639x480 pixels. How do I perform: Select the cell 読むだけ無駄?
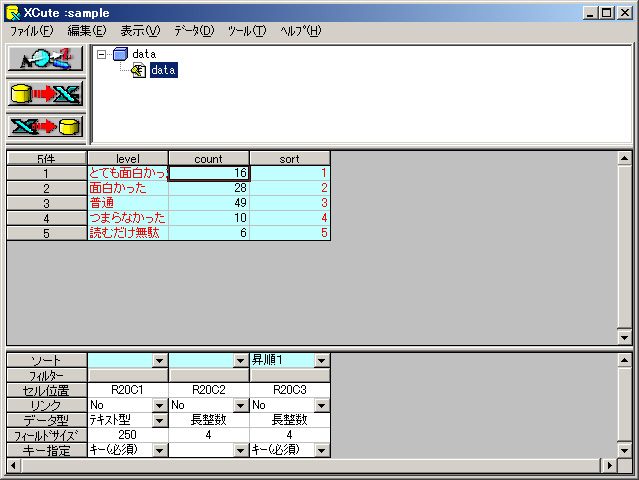[x=128, y=233]
